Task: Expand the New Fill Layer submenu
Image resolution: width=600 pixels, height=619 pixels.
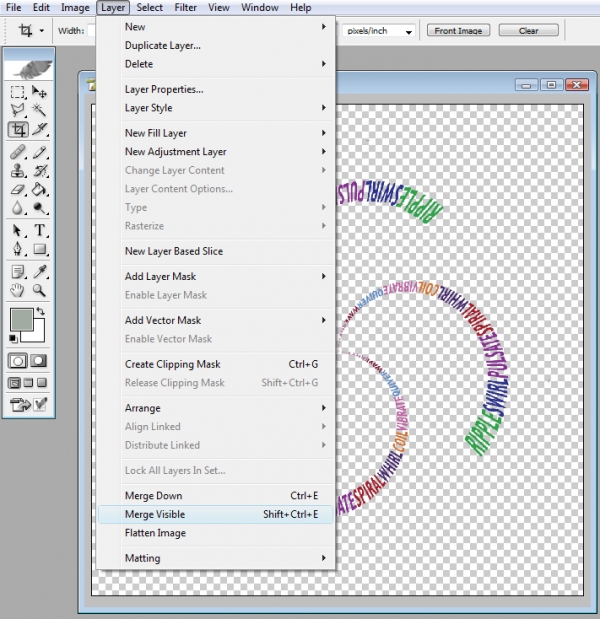Action: (x=216, y=133)
